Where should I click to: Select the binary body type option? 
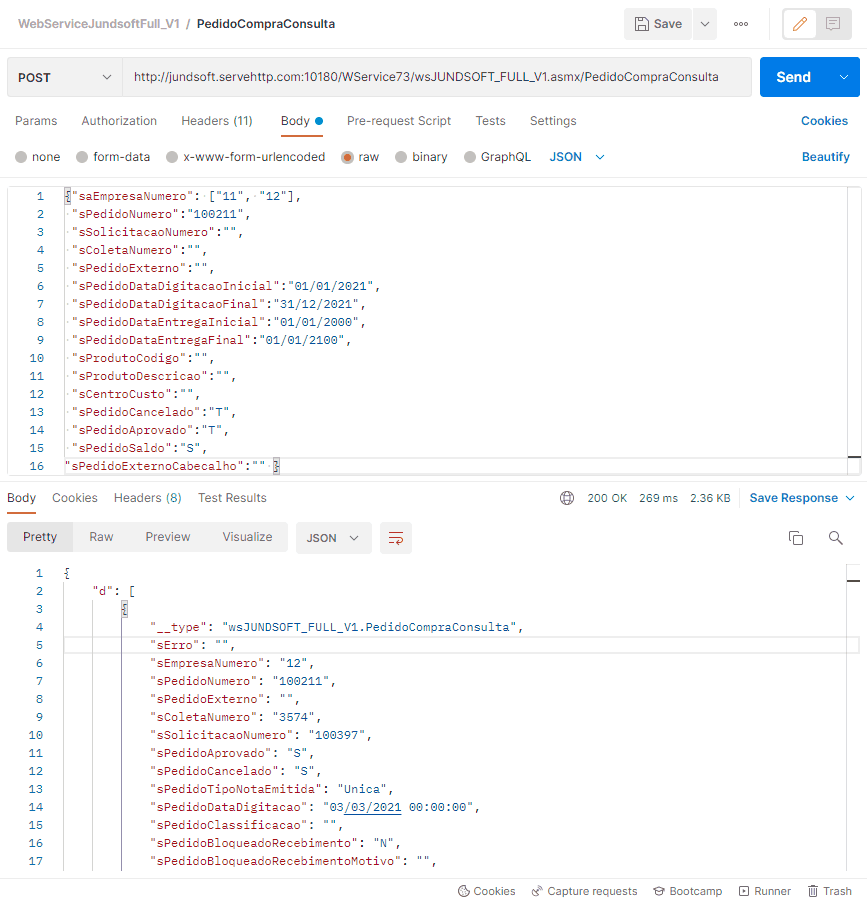click(401, 157)
